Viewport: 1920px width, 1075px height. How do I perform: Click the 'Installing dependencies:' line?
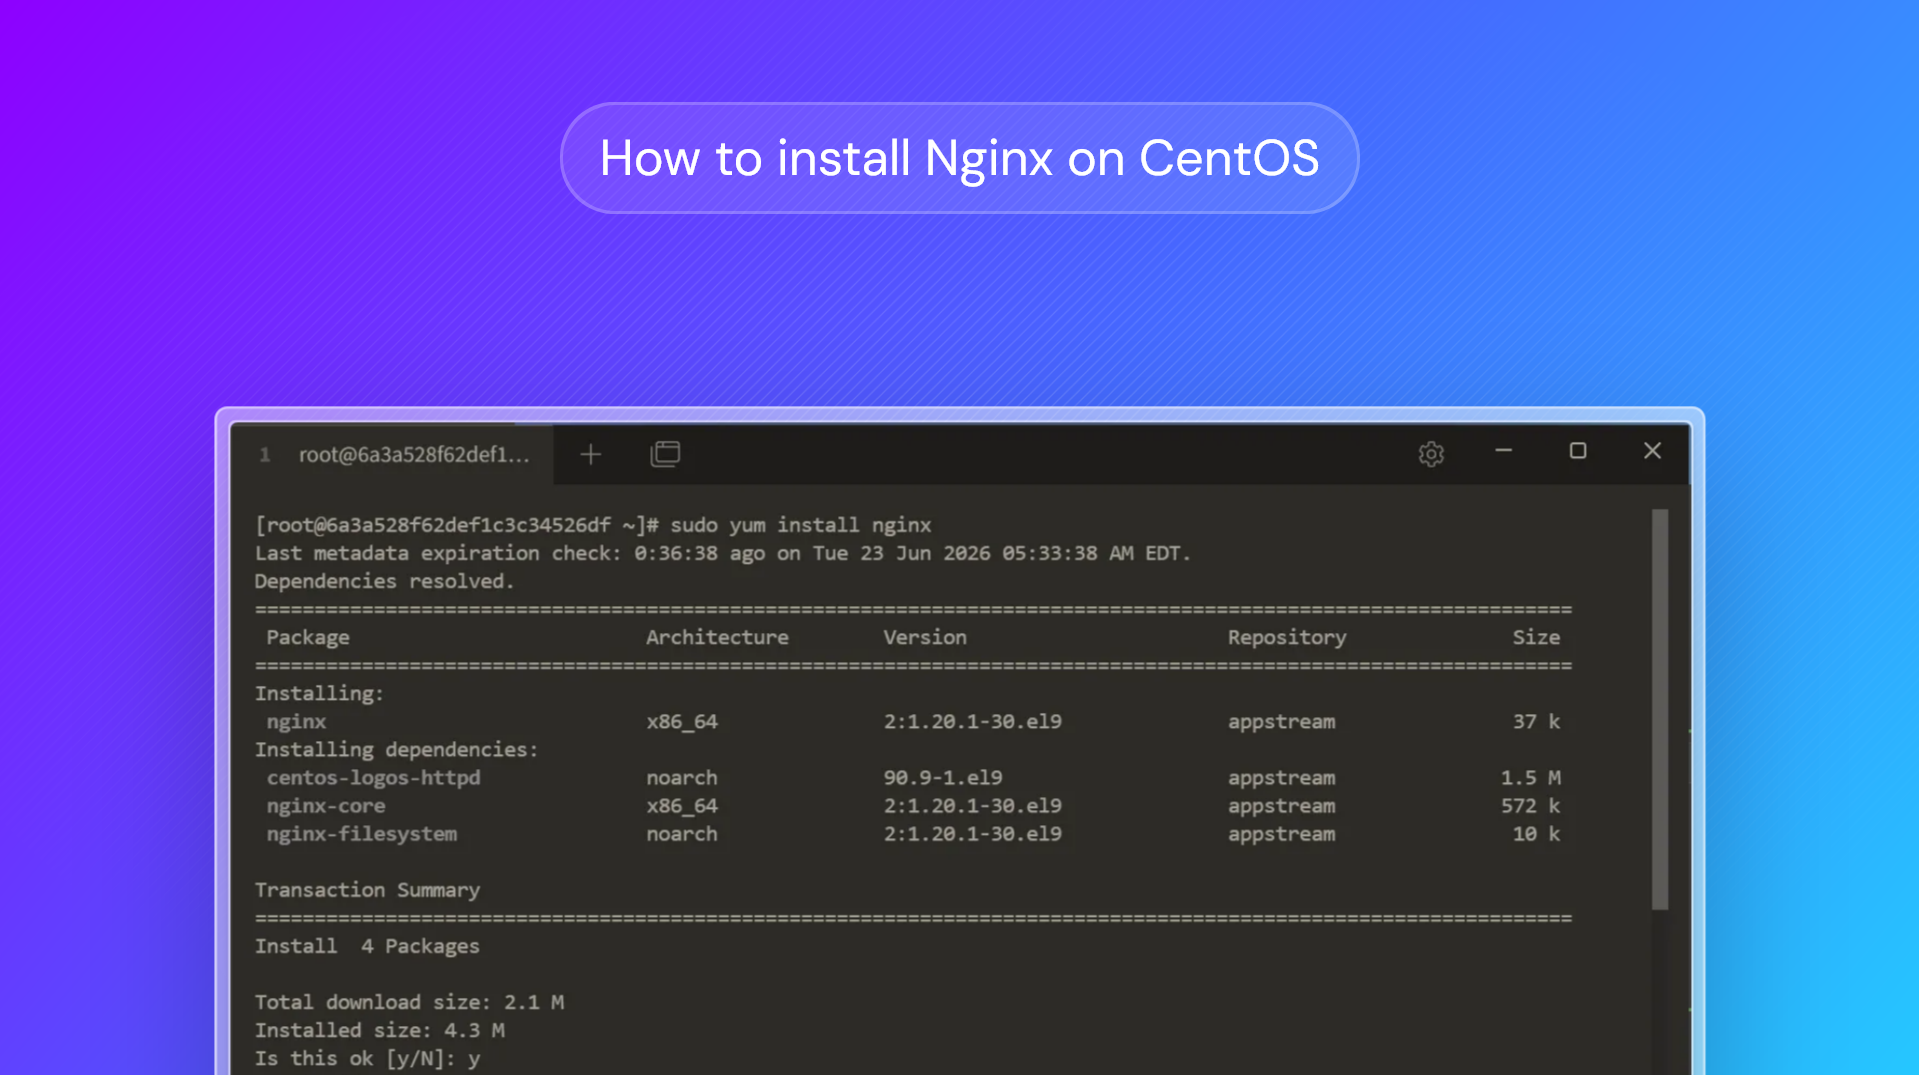[396, 749]
